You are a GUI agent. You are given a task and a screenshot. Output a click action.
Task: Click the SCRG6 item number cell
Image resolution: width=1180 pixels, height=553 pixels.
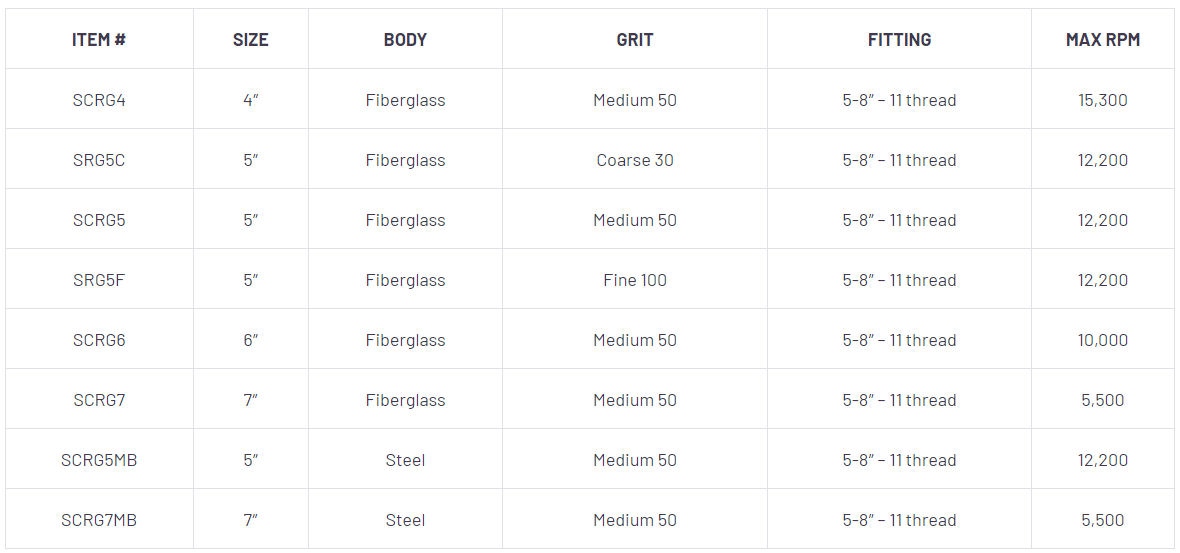click(x=99, y=340)
